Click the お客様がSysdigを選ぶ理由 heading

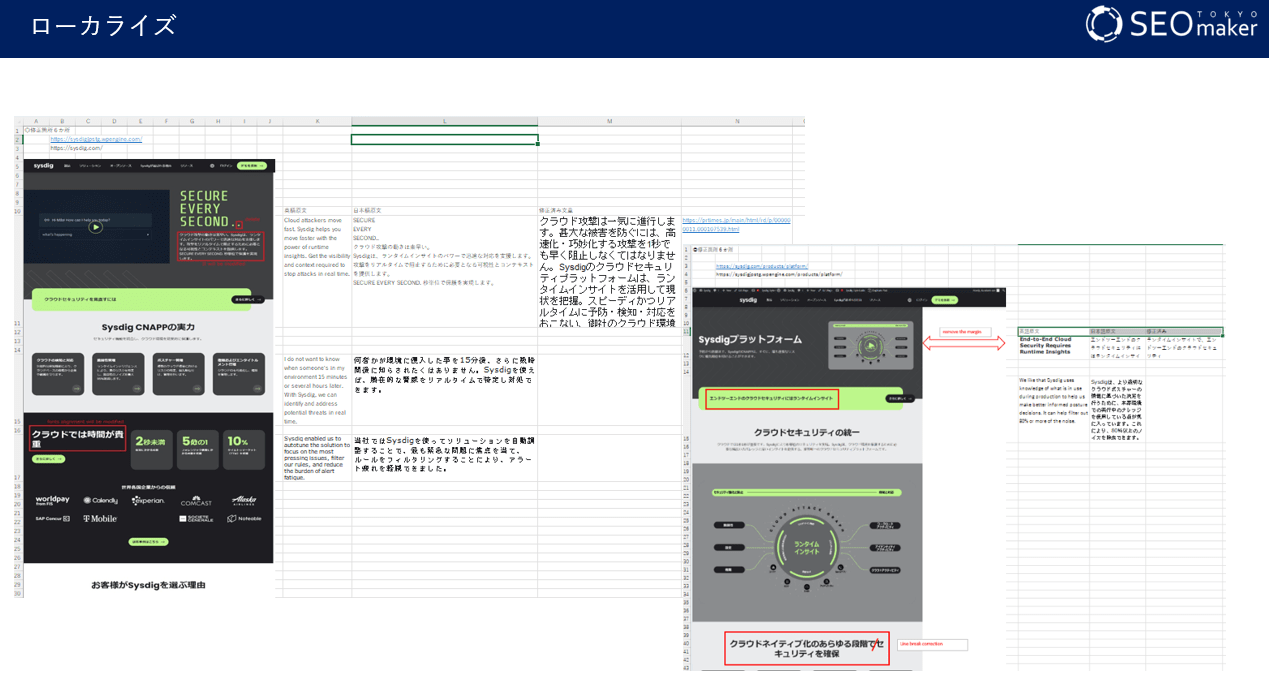pyautogui.click(x=148, y=585)
